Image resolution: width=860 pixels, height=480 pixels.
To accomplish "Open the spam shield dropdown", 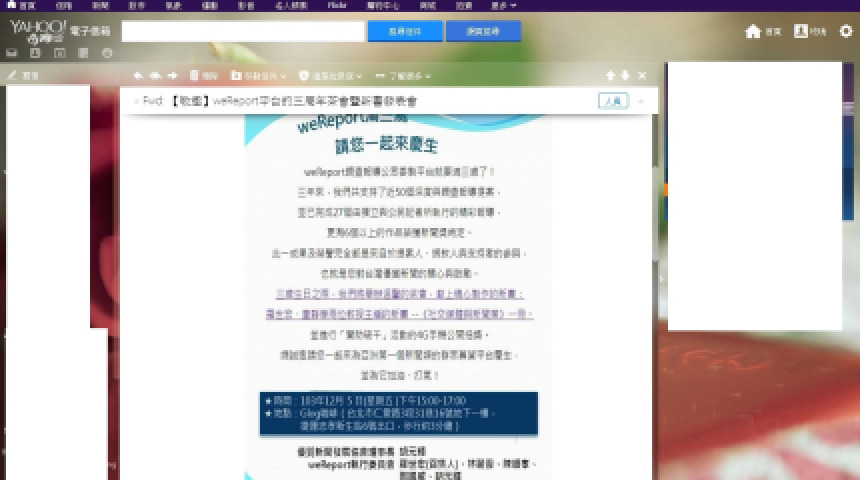I will point(330,75).
